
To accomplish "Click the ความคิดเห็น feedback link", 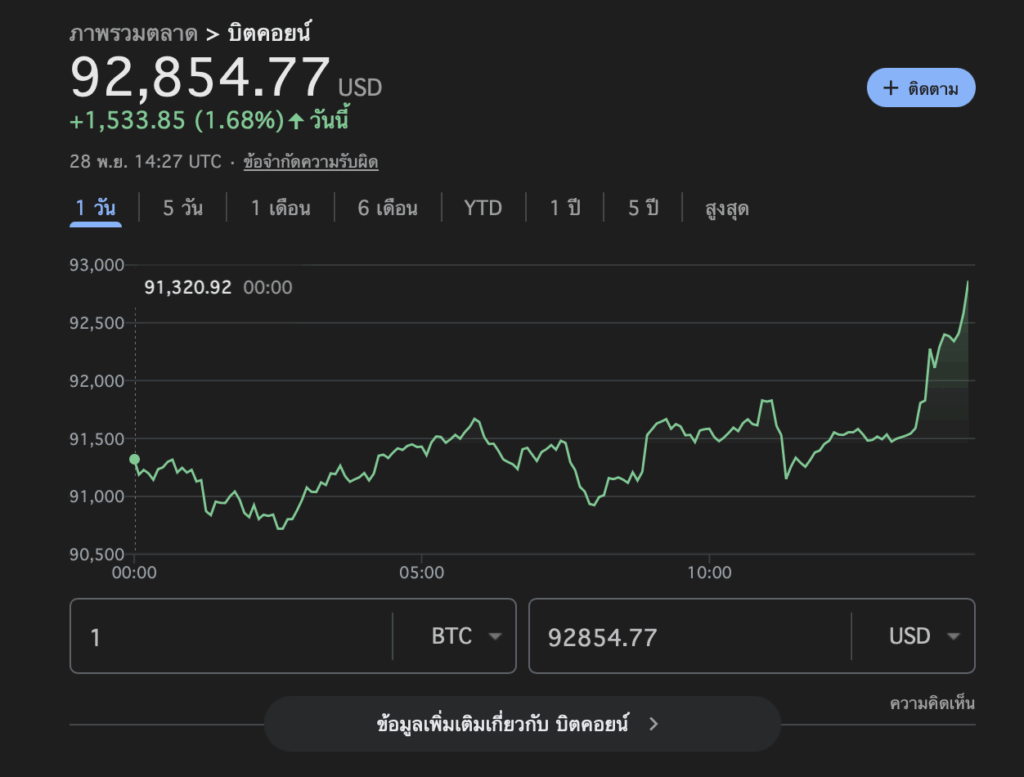I will (932, 703).
